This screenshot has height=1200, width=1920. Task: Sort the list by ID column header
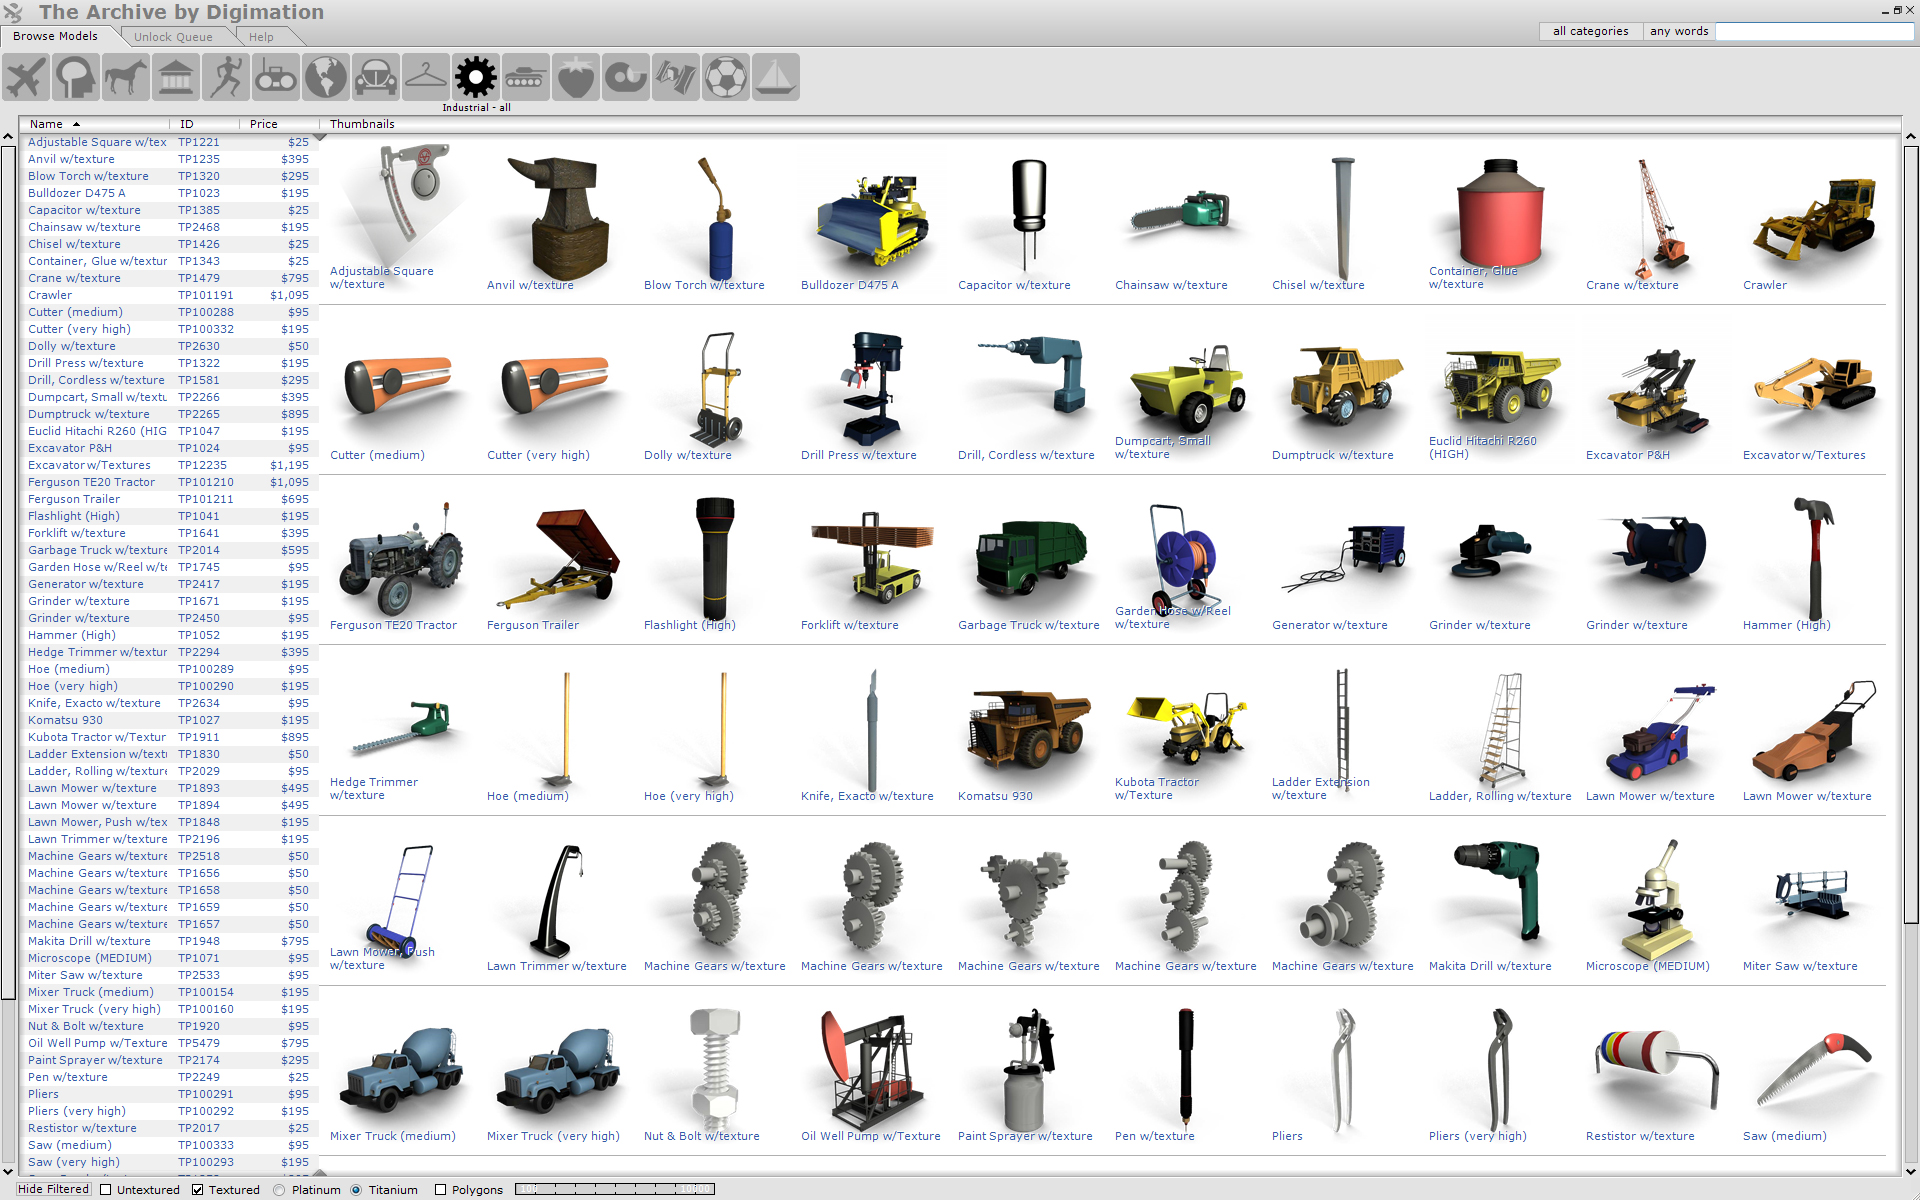coord(205,124)
